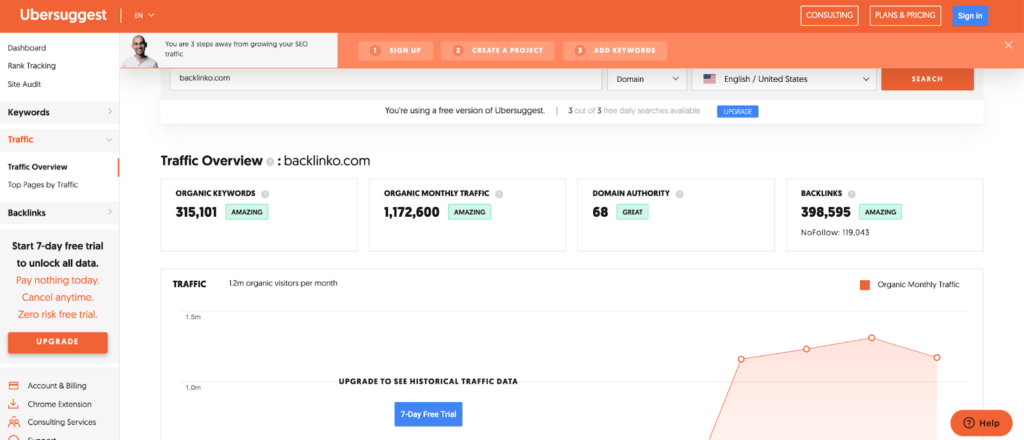
Task: Start the 7-Day Free Trial
Action: pos(430,413)
